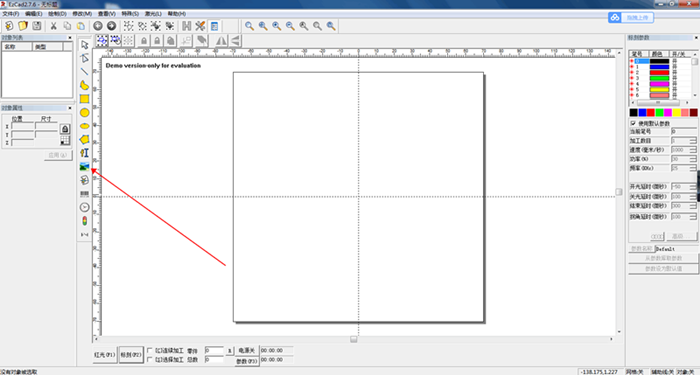Choose the circle drawing tool

[x=84, y=112]
